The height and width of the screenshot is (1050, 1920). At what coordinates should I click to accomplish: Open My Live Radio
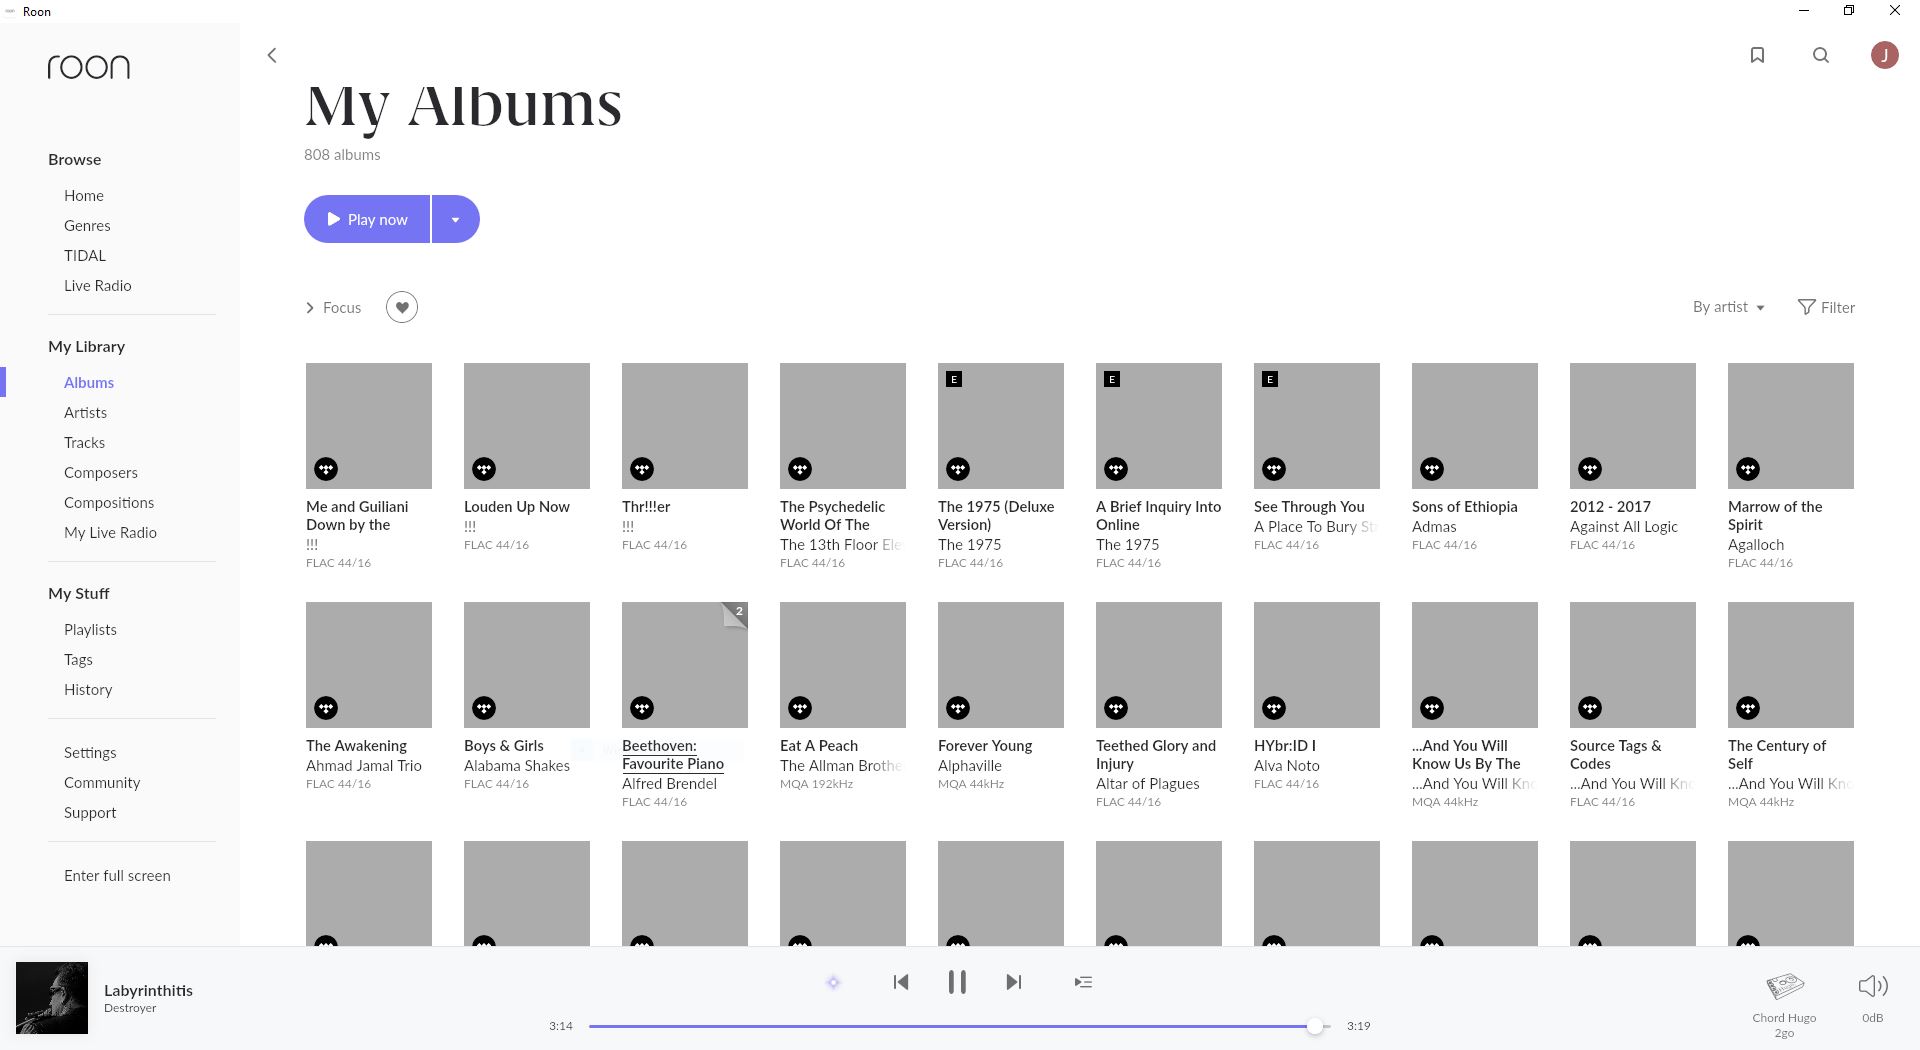pos(110,532)
